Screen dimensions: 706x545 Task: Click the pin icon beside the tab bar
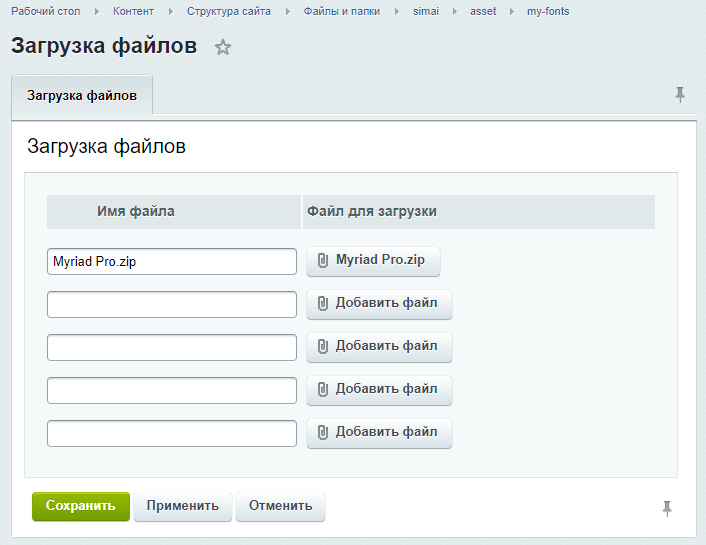[x=680, y=95]
